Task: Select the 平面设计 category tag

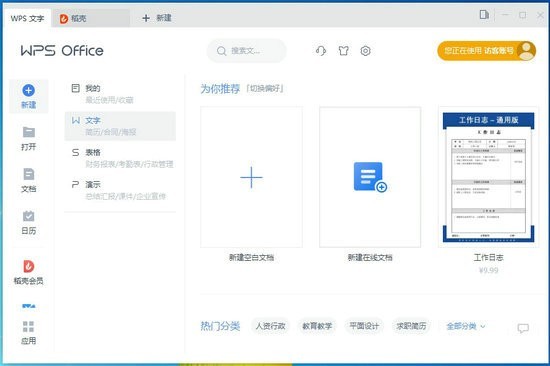Action: [364, 326]
